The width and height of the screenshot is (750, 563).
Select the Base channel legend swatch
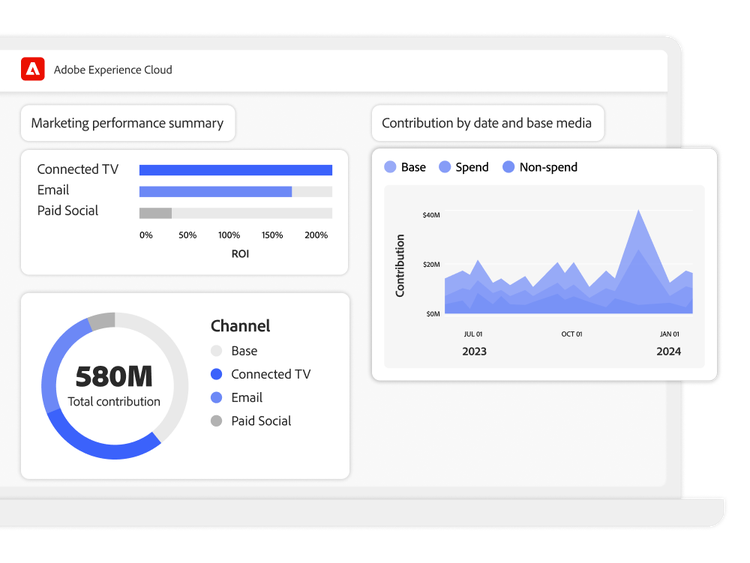click(217, 351)
